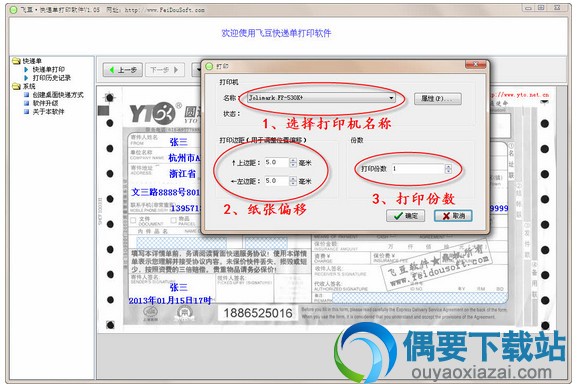Open 关于本软件 in the left tree
The height and width of the screenshot is (384, 577).
point(48,112)
